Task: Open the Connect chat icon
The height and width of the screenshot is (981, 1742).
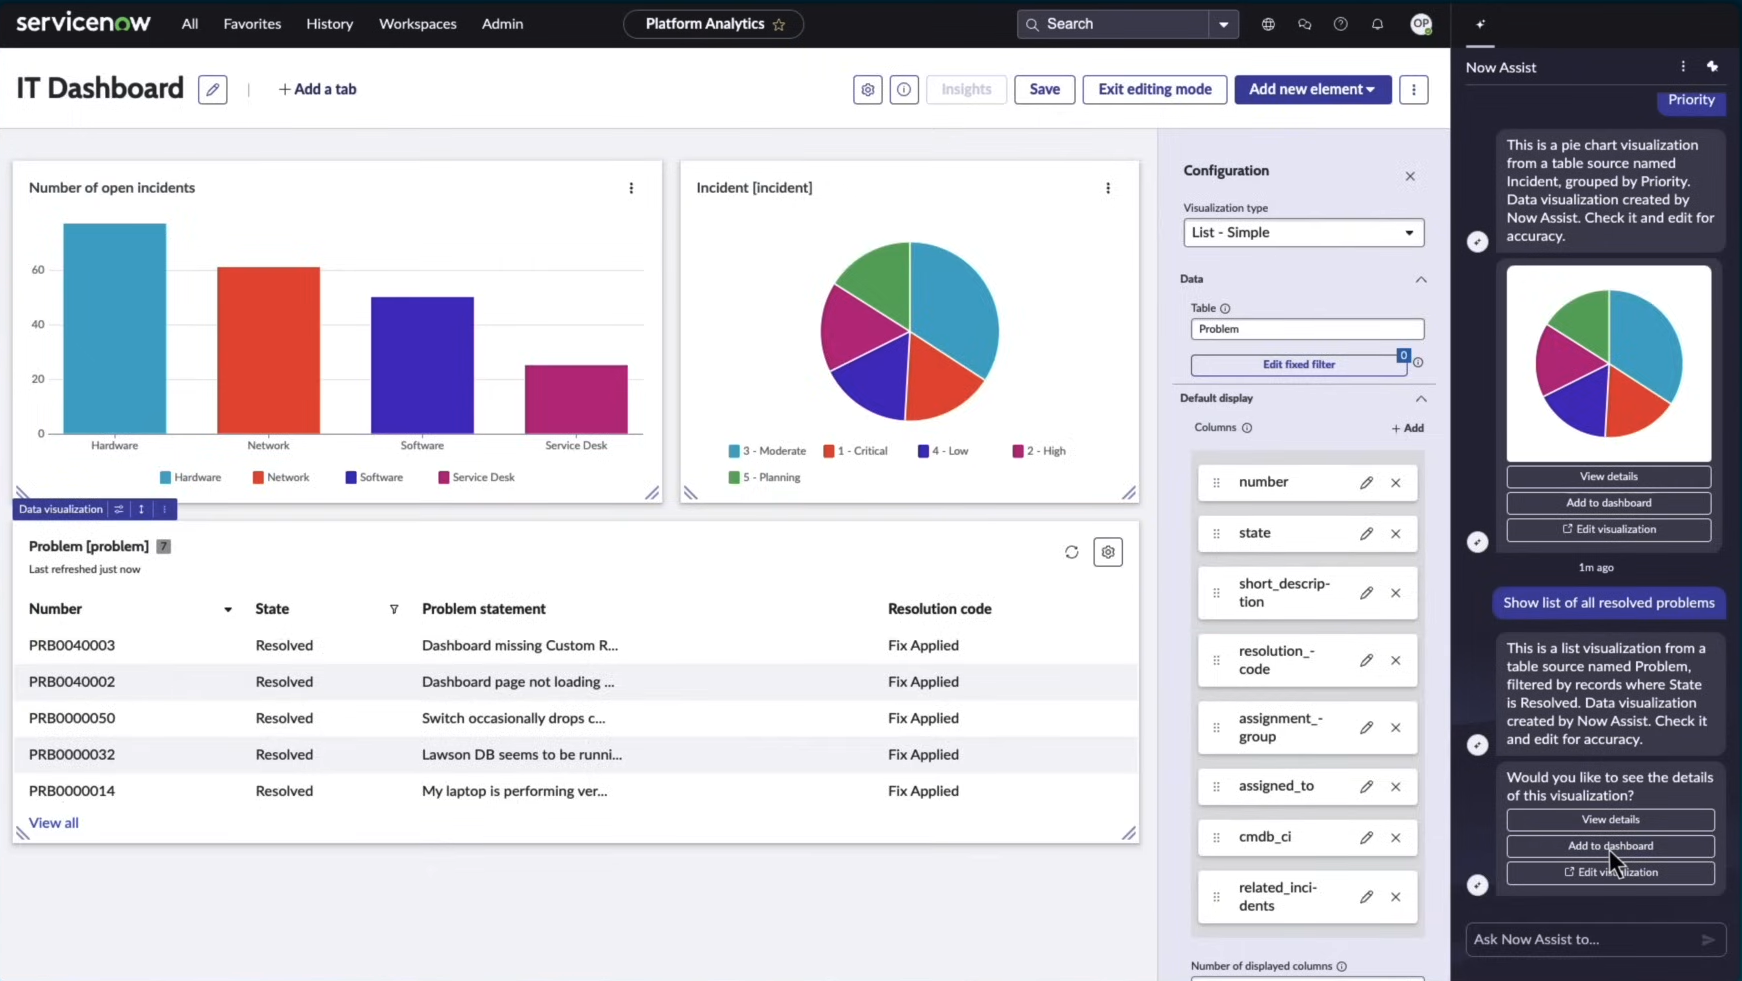Action: (x=1304, y=23)
